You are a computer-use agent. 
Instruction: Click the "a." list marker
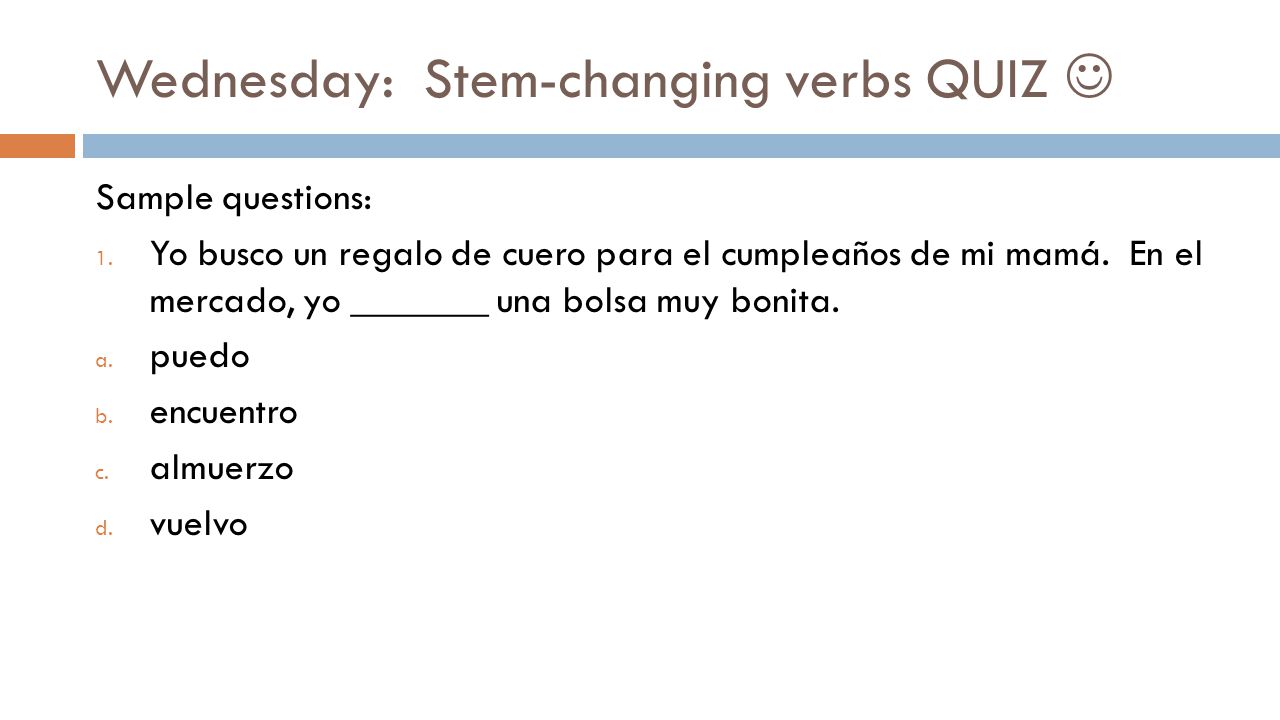click(x=103, y=362)
